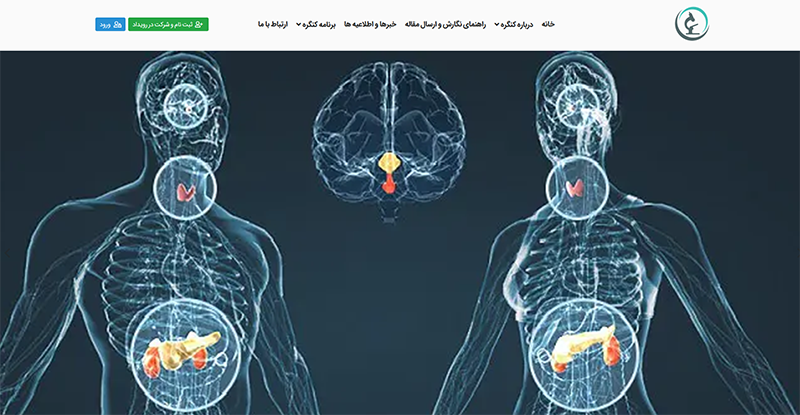Expand chevron beside درباره کنگره
The image size is (800, 415).
pos(496,25)
